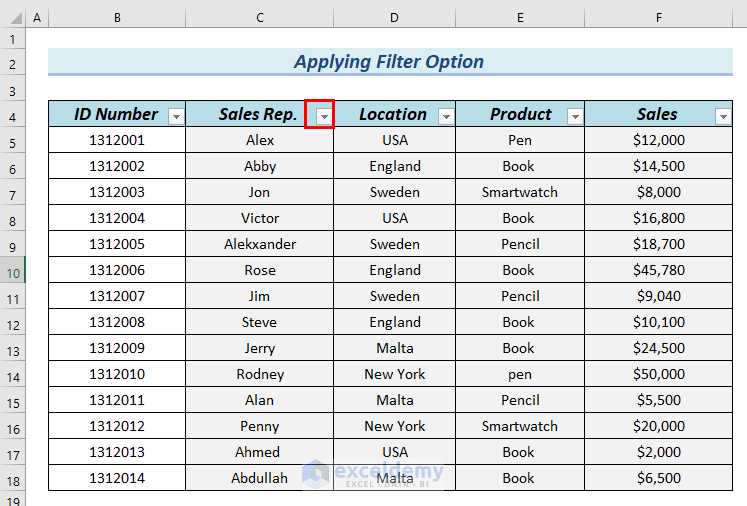Image resolution: width=747 pixels, height=506 pixels.
Task: Select row 10 header
Action: tap(12, 271)
